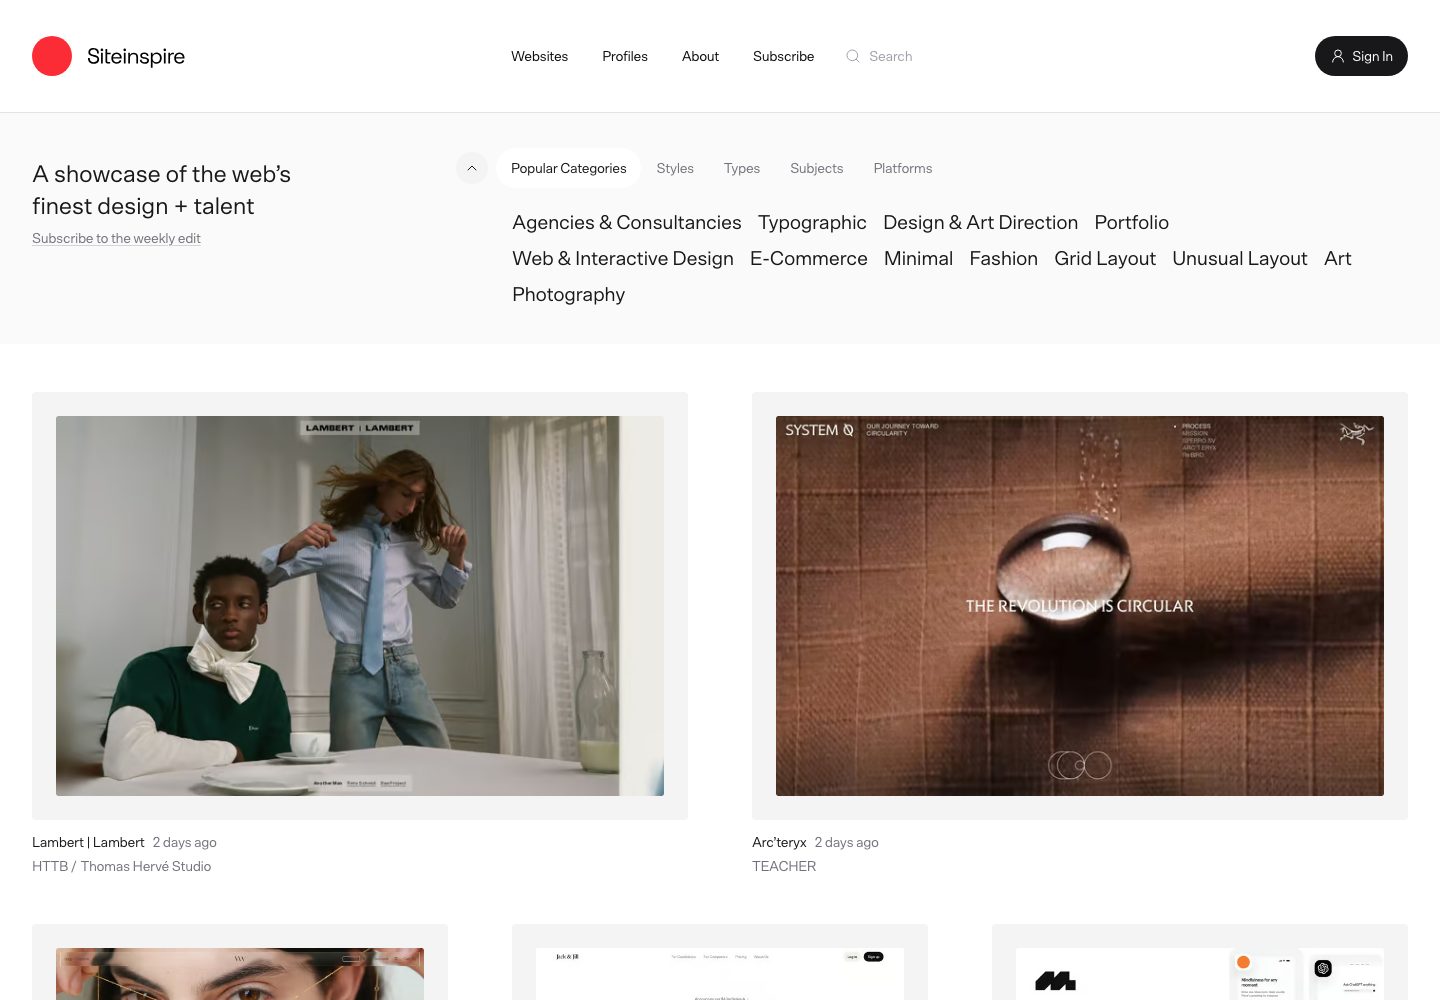Open Web & Interactive Design category
The height and width of the screenshot is (1000, 1440).
(x=623, y=258)
